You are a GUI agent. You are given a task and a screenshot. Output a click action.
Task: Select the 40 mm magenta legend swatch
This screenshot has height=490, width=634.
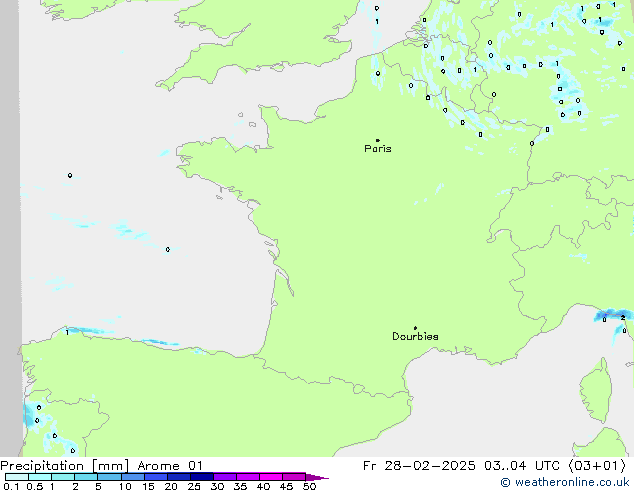(271, 477)
